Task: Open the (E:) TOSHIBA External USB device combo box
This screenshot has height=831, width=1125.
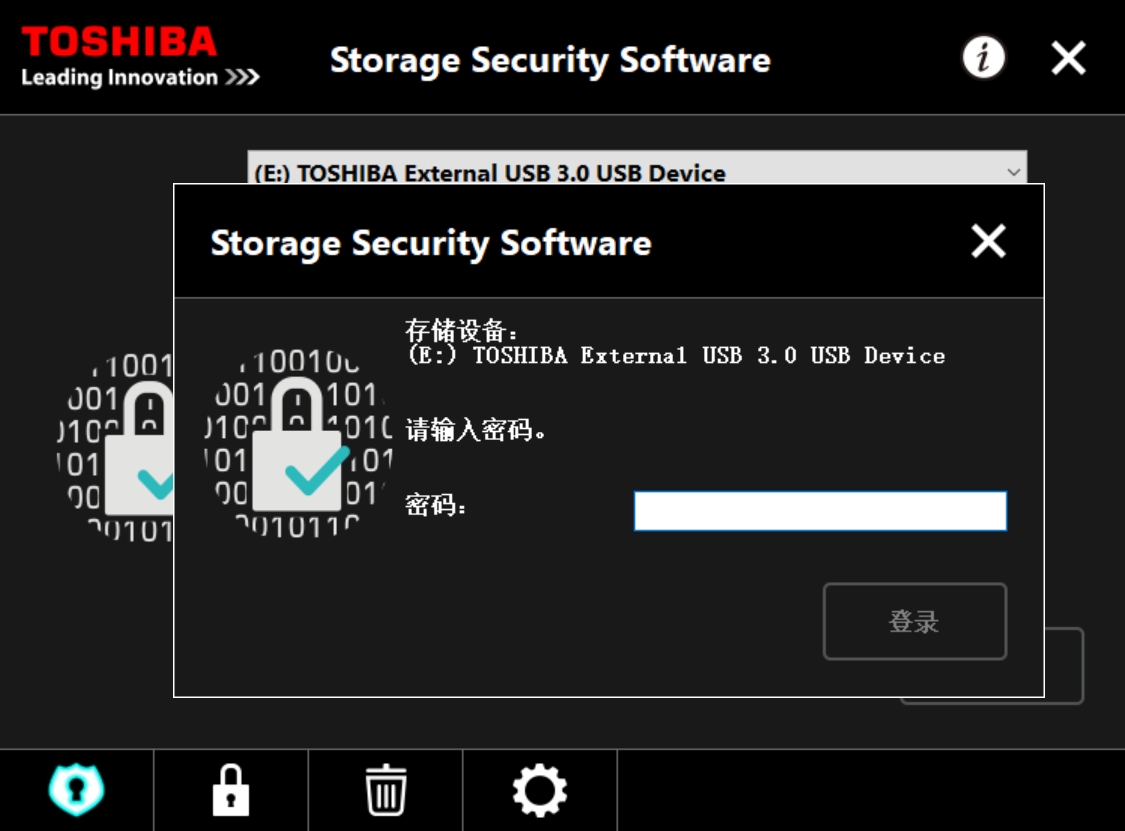Action: [637, 168]
